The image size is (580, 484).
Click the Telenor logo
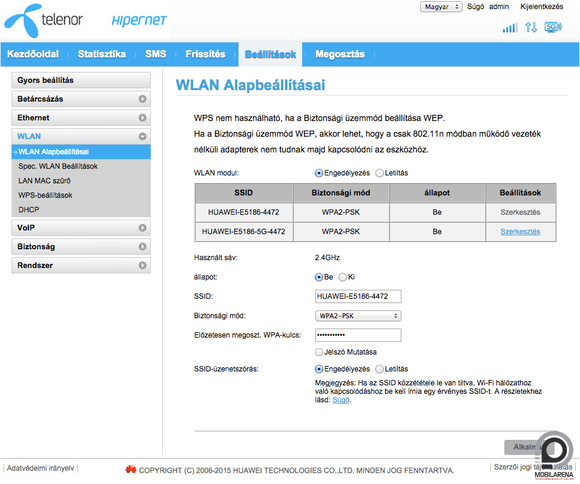[x=44, y=21]
